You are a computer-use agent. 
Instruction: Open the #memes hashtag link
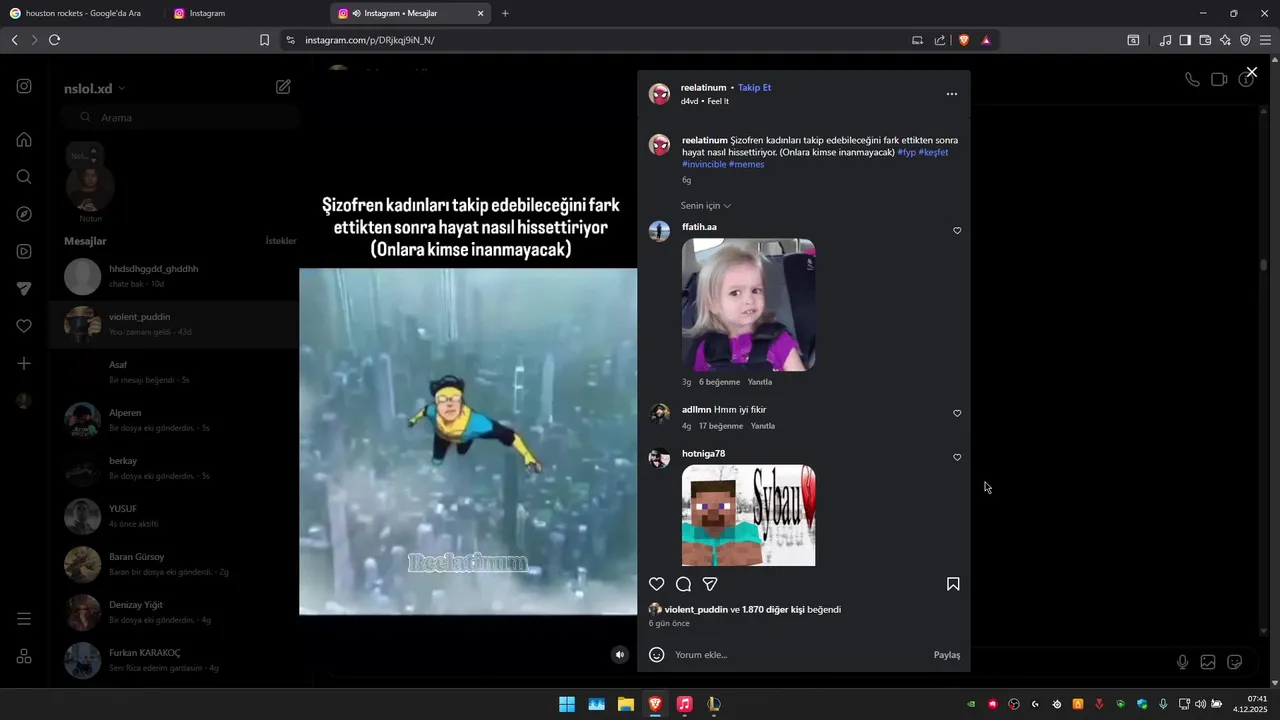tap(747, 164)
